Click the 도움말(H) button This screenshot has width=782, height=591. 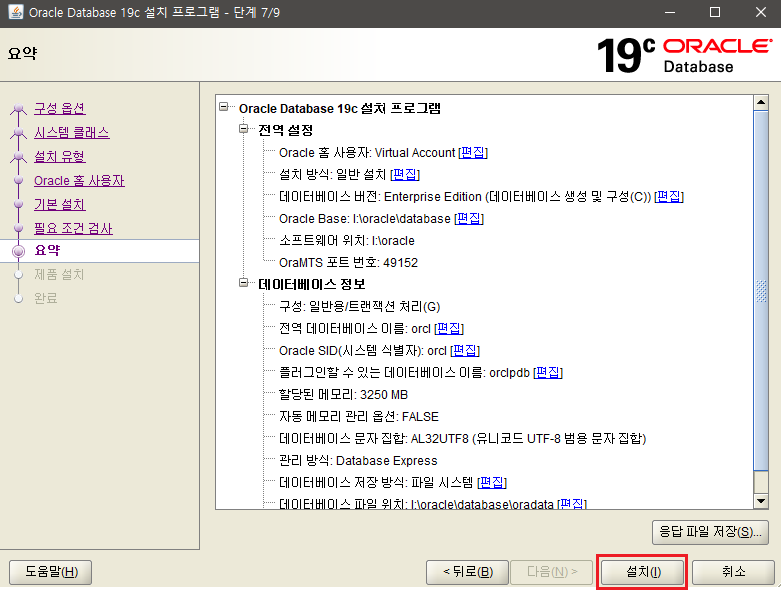[50, 572]
